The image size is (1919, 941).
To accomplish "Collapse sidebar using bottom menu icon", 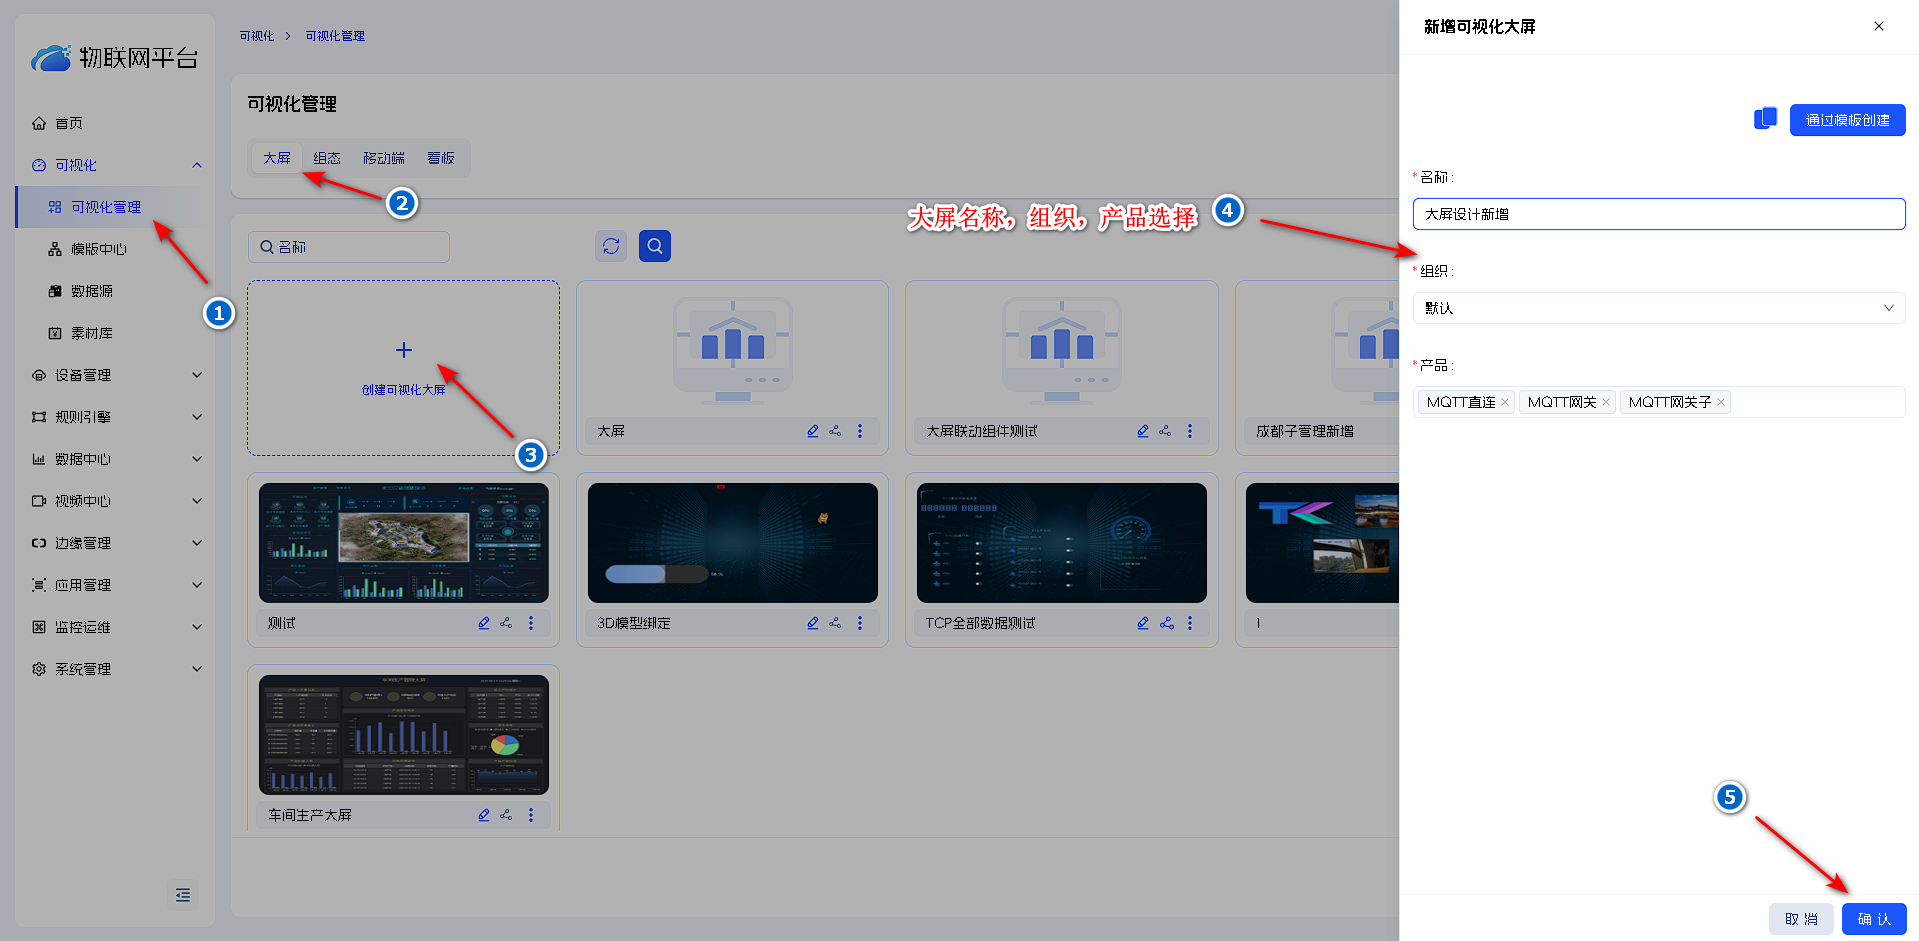I will click(x=183, y=894).
